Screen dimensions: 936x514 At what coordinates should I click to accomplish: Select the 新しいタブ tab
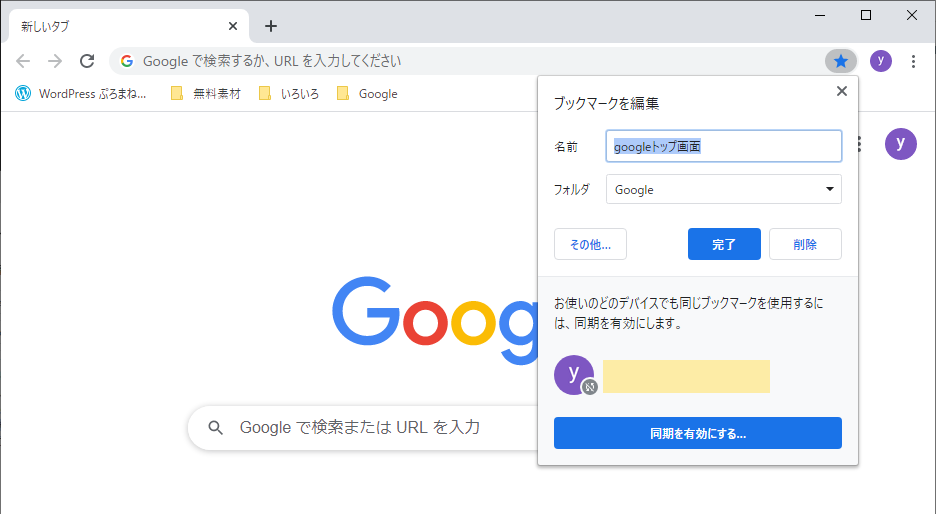(x=129, y=26)
